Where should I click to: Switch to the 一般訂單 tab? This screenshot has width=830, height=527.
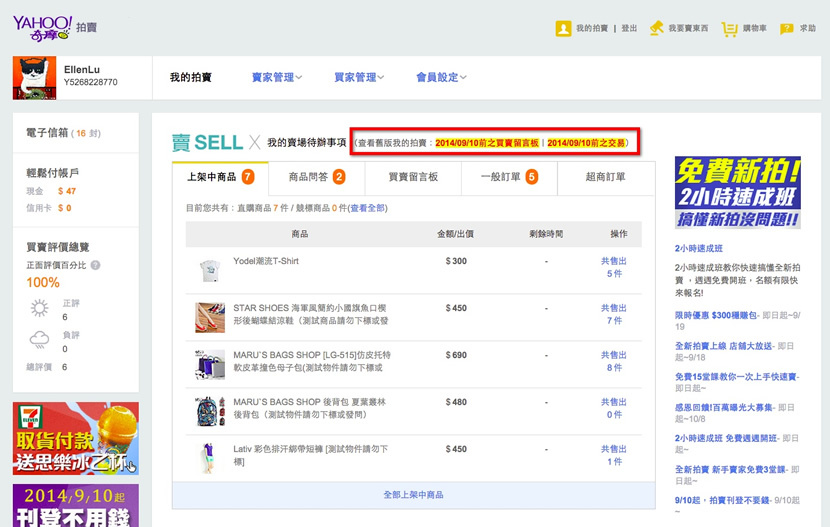509,177
